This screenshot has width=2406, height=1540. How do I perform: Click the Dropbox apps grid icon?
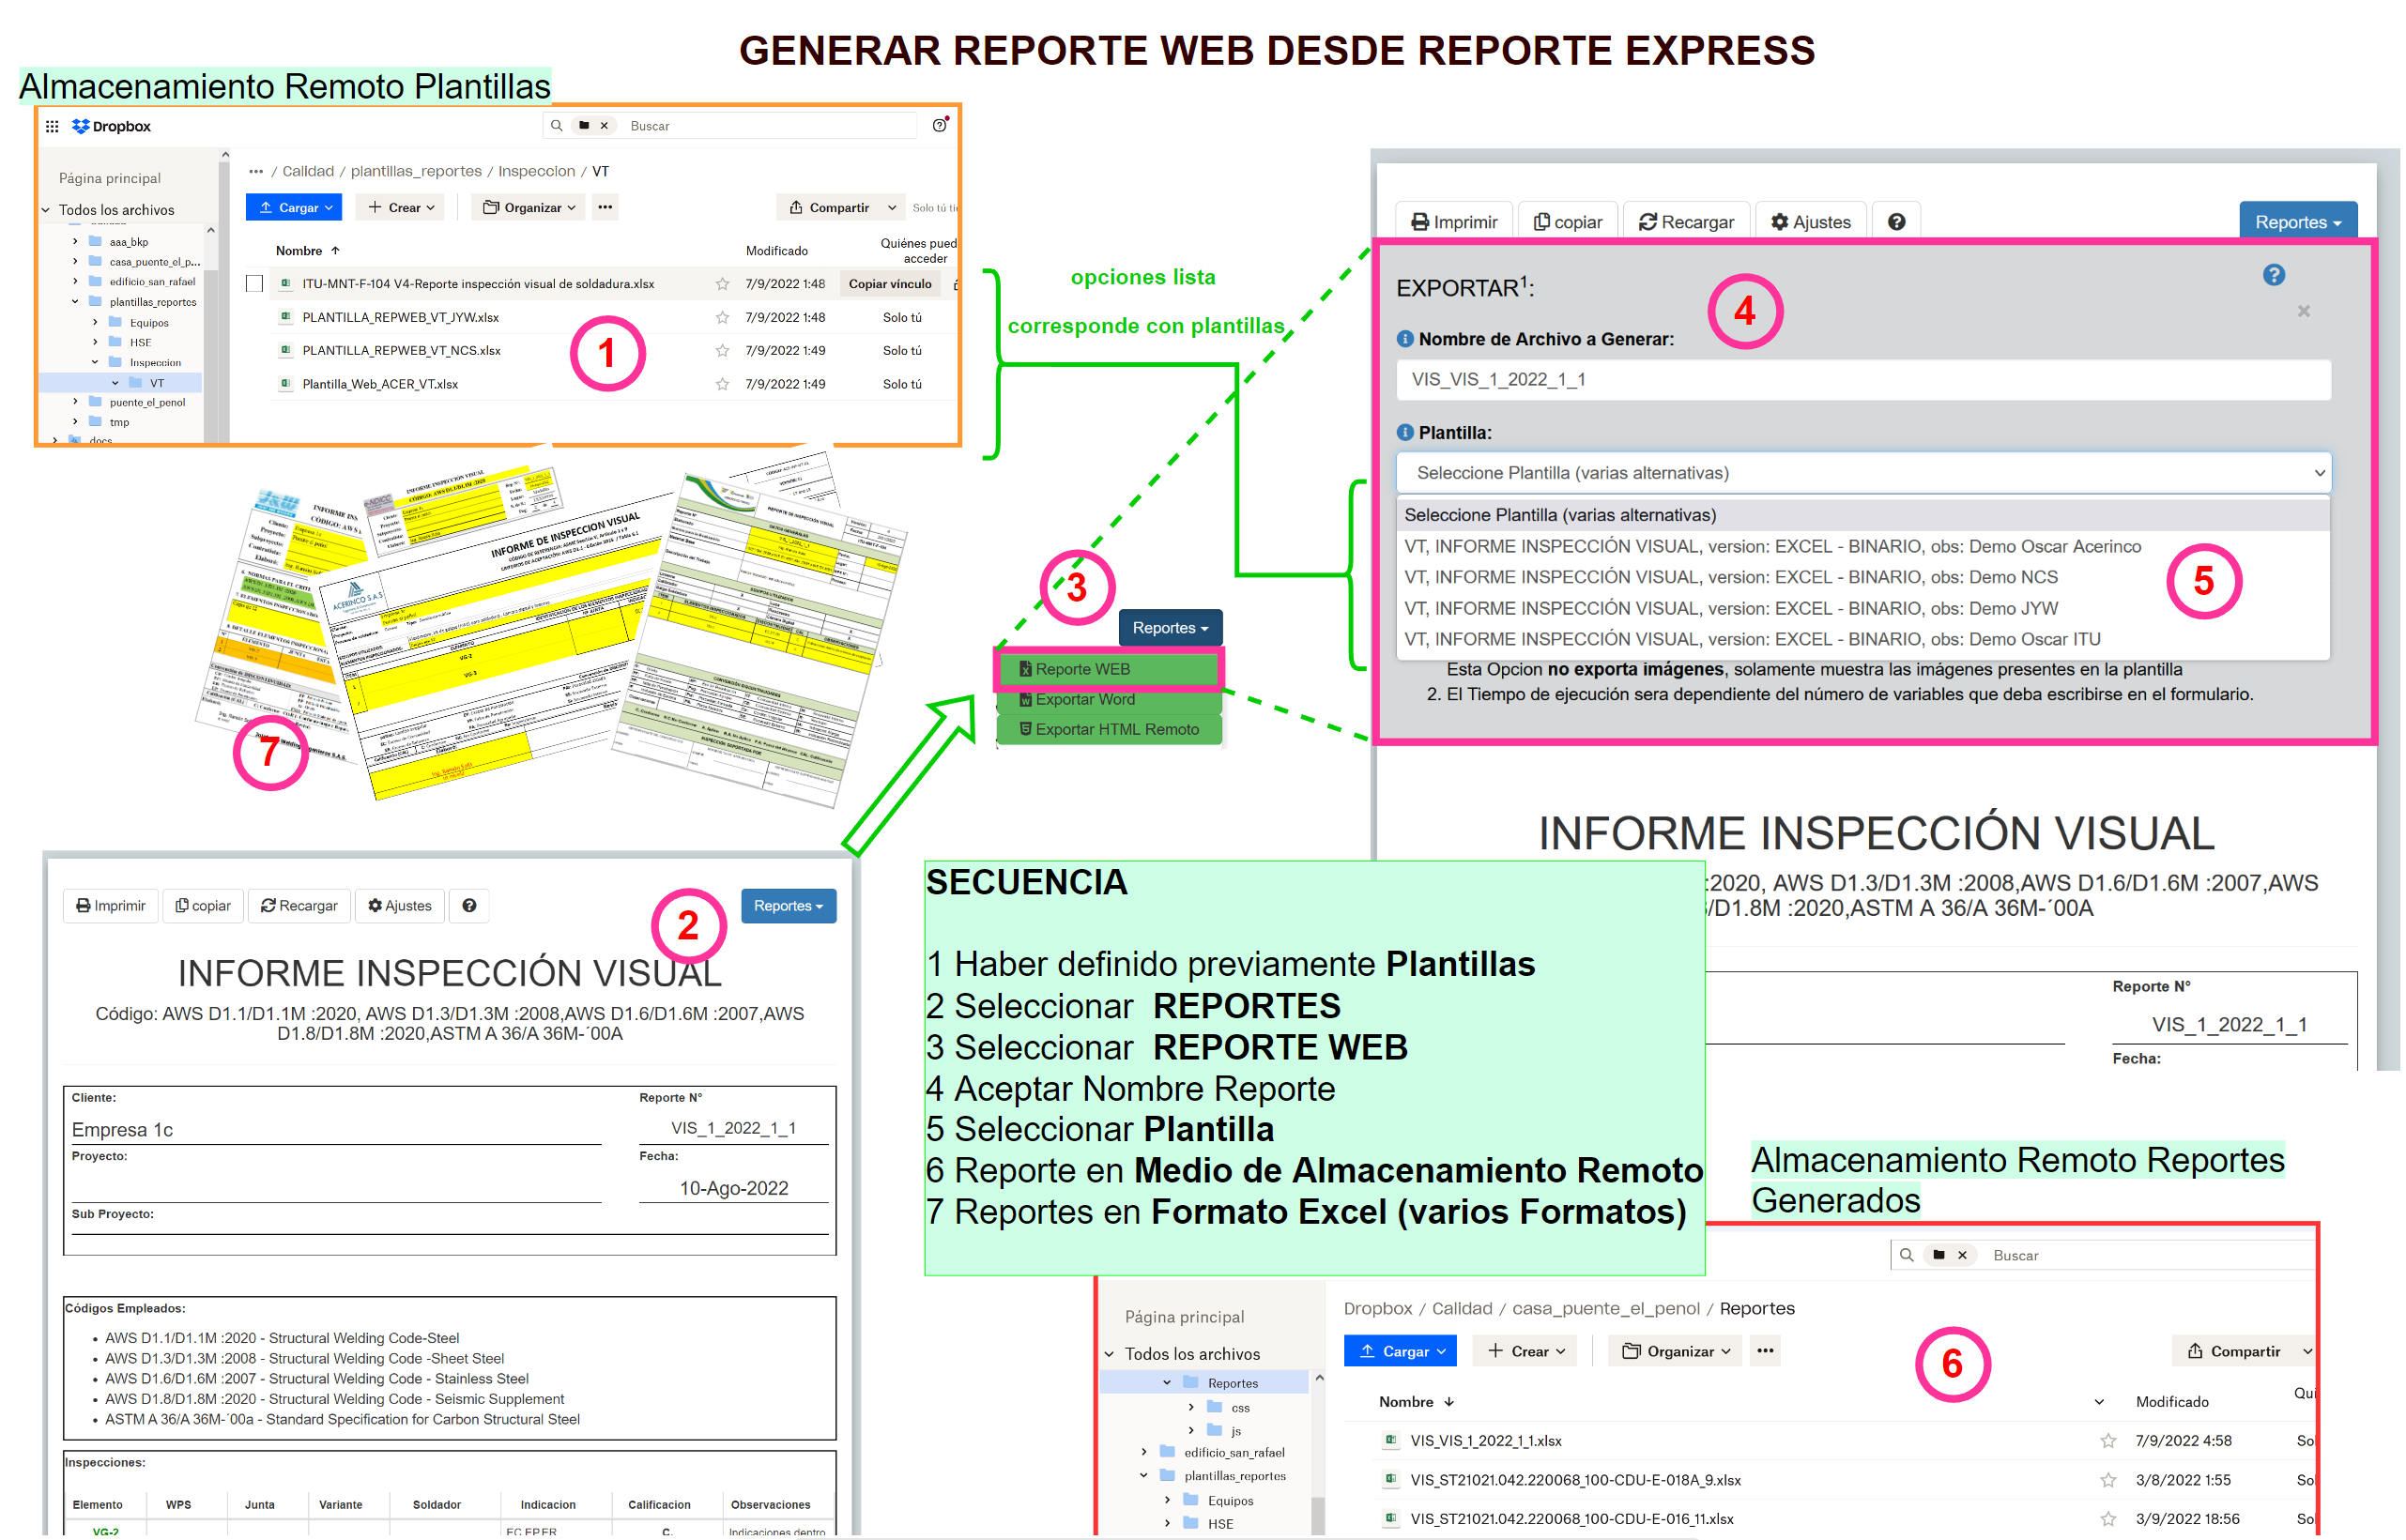52,126
